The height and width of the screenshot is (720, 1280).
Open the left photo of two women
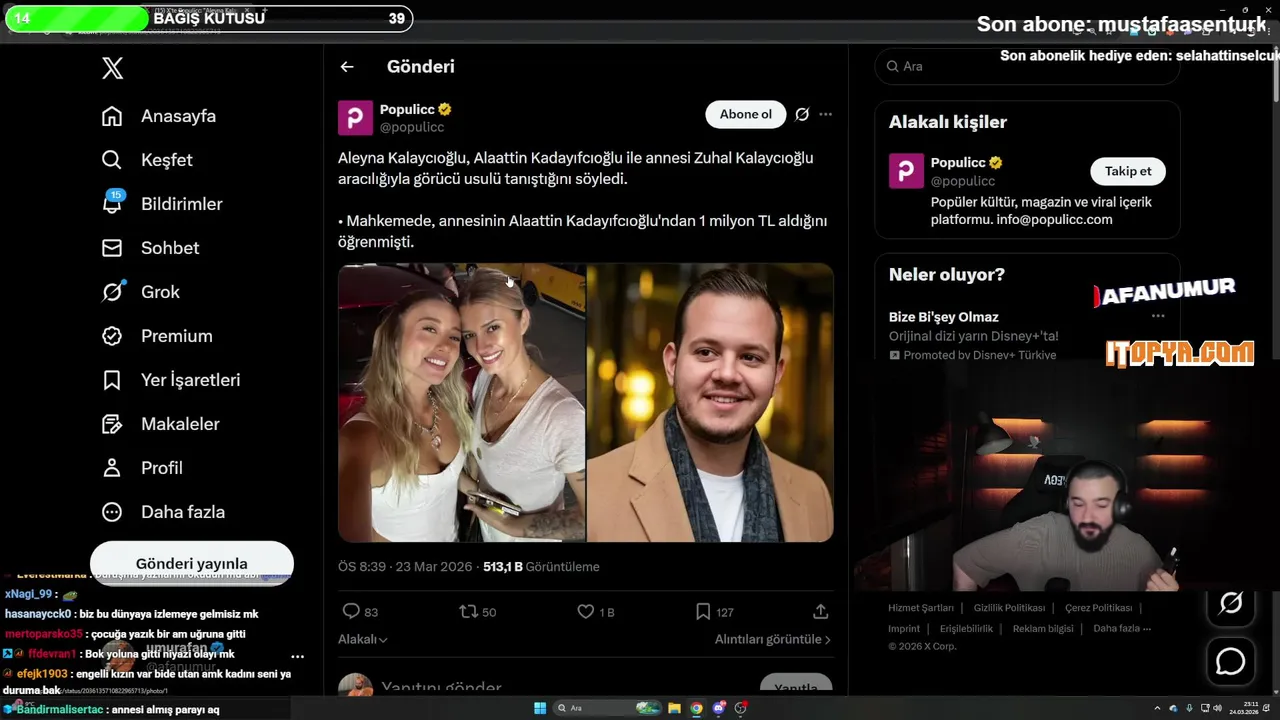pos(461,403)
